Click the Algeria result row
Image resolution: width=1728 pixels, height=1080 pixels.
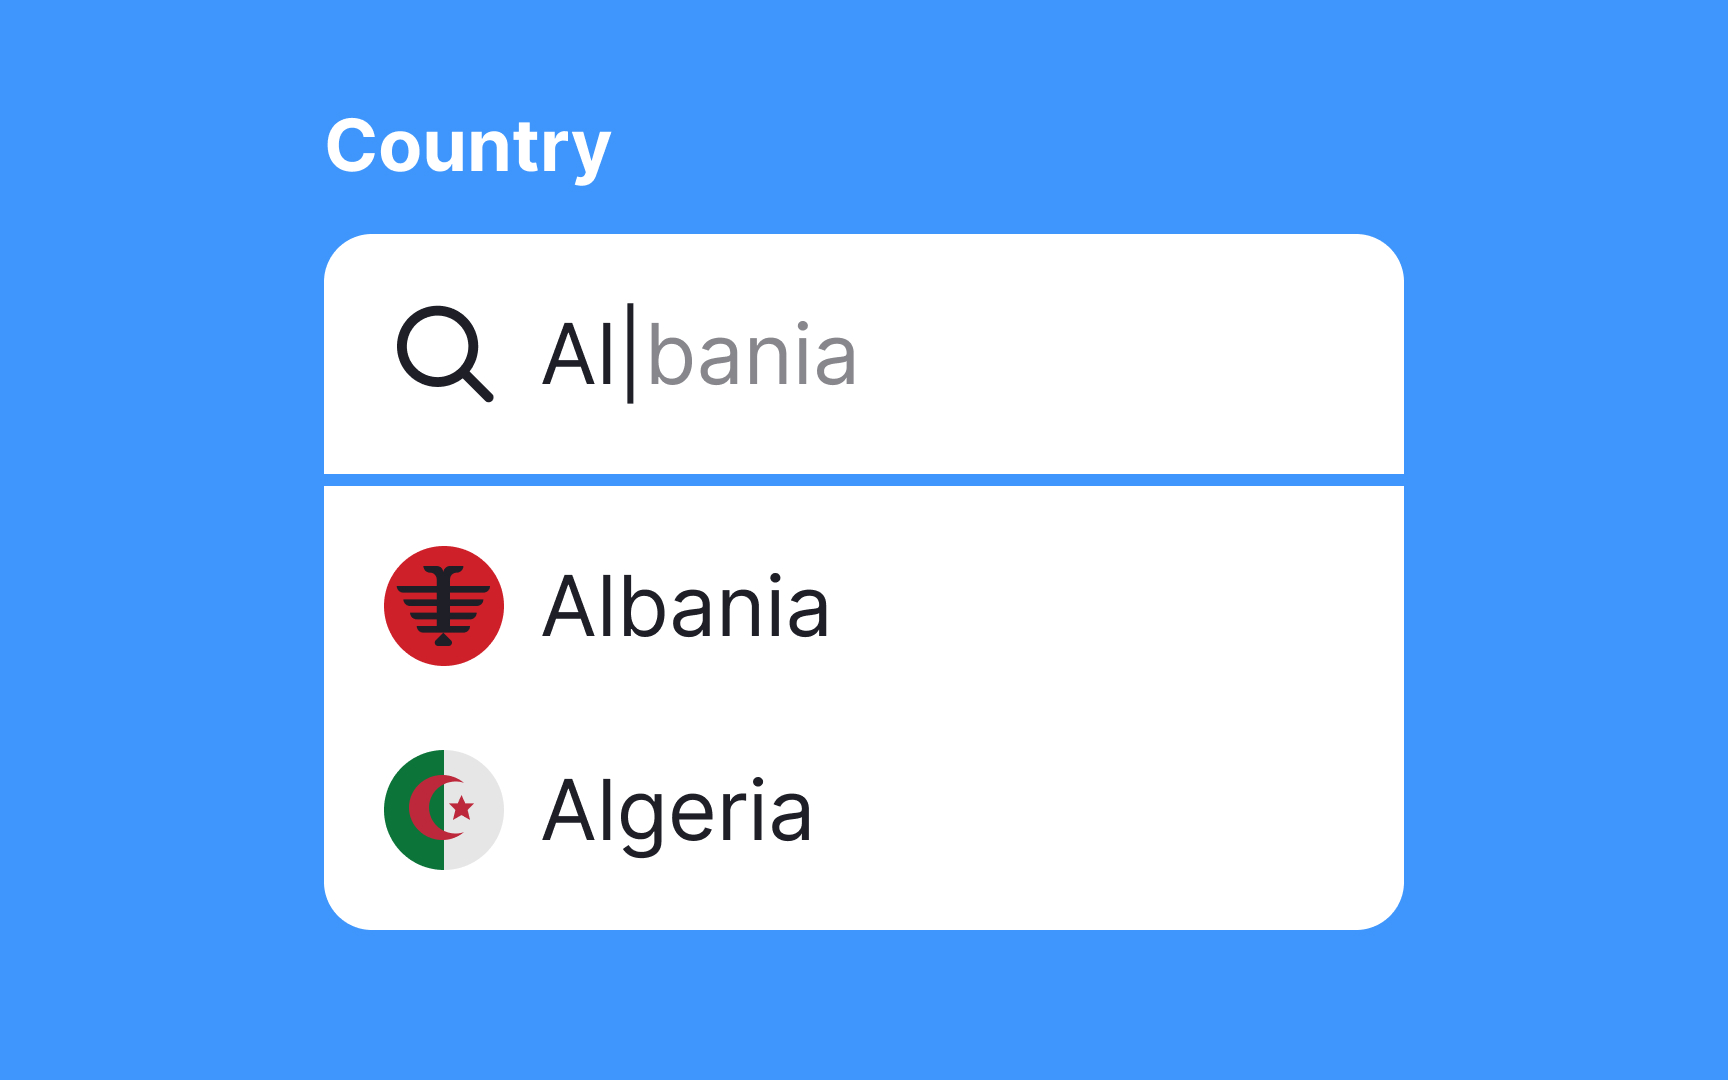pos(860,809)
